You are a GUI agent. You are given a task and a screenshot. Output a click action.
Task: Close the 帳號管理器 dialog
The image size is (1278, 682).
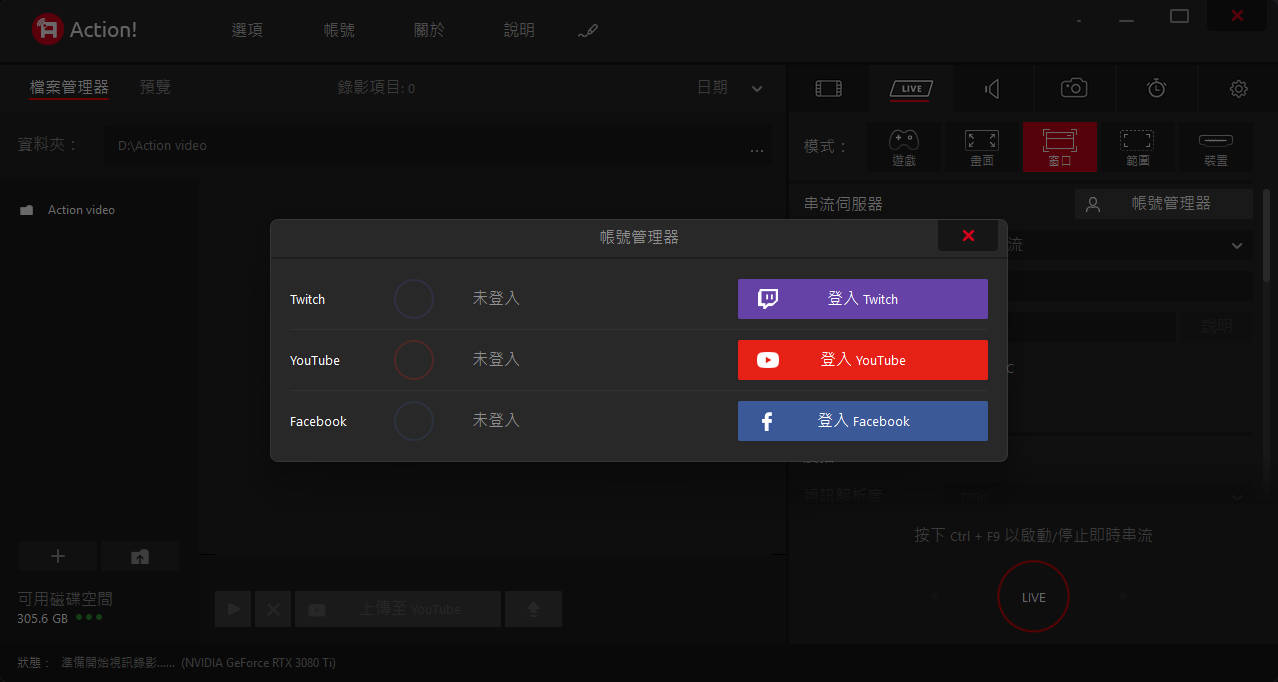967,236
